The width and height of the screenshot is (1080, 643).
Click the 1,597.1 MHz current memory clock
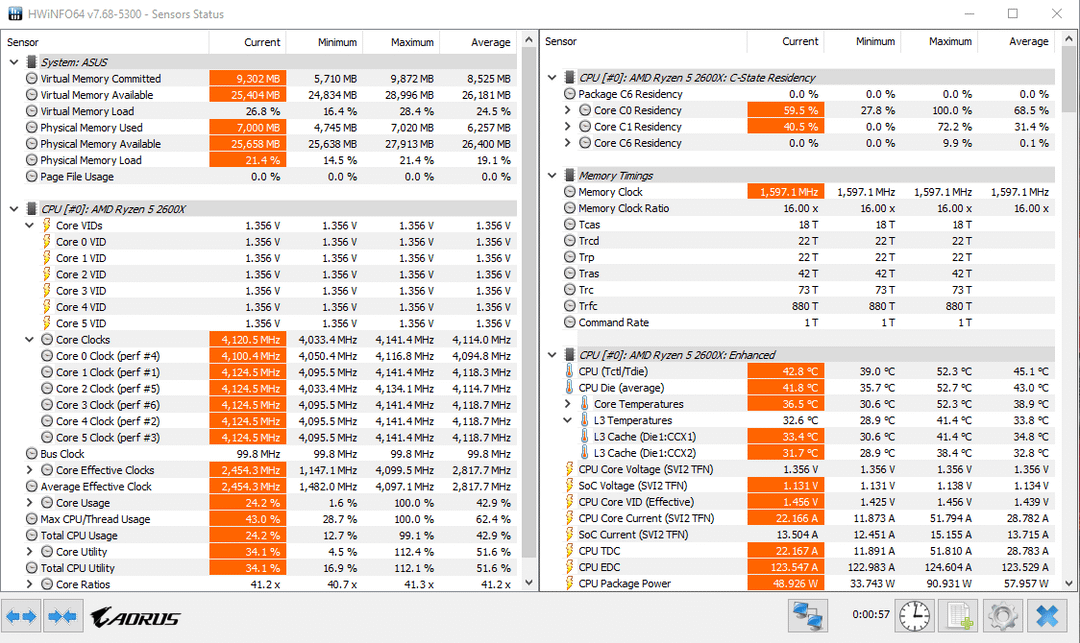[786, 192]
